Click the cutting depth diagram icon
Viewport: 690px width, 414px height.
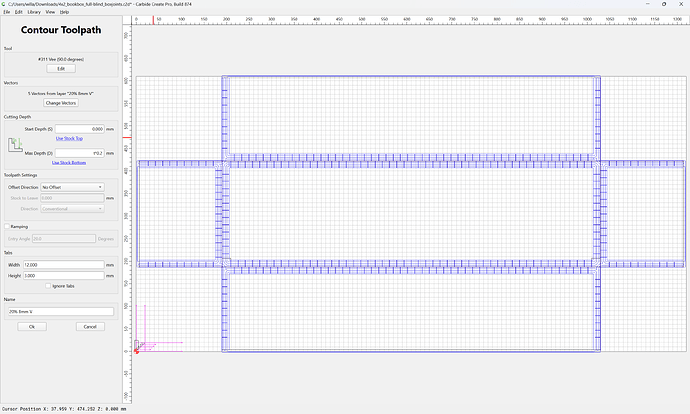pos(15,145)
